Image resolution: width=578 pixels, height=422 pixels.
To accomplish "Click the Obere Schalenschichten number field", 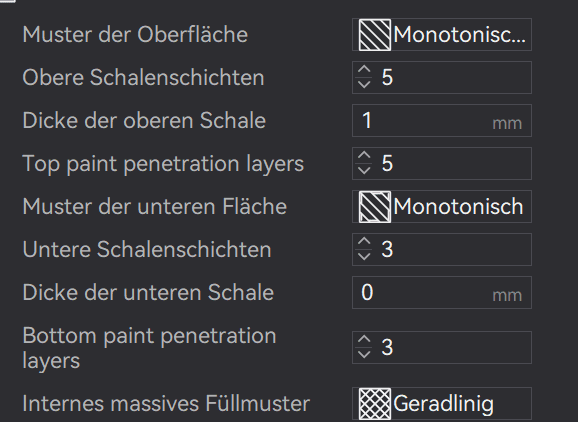I will [442, 77].
